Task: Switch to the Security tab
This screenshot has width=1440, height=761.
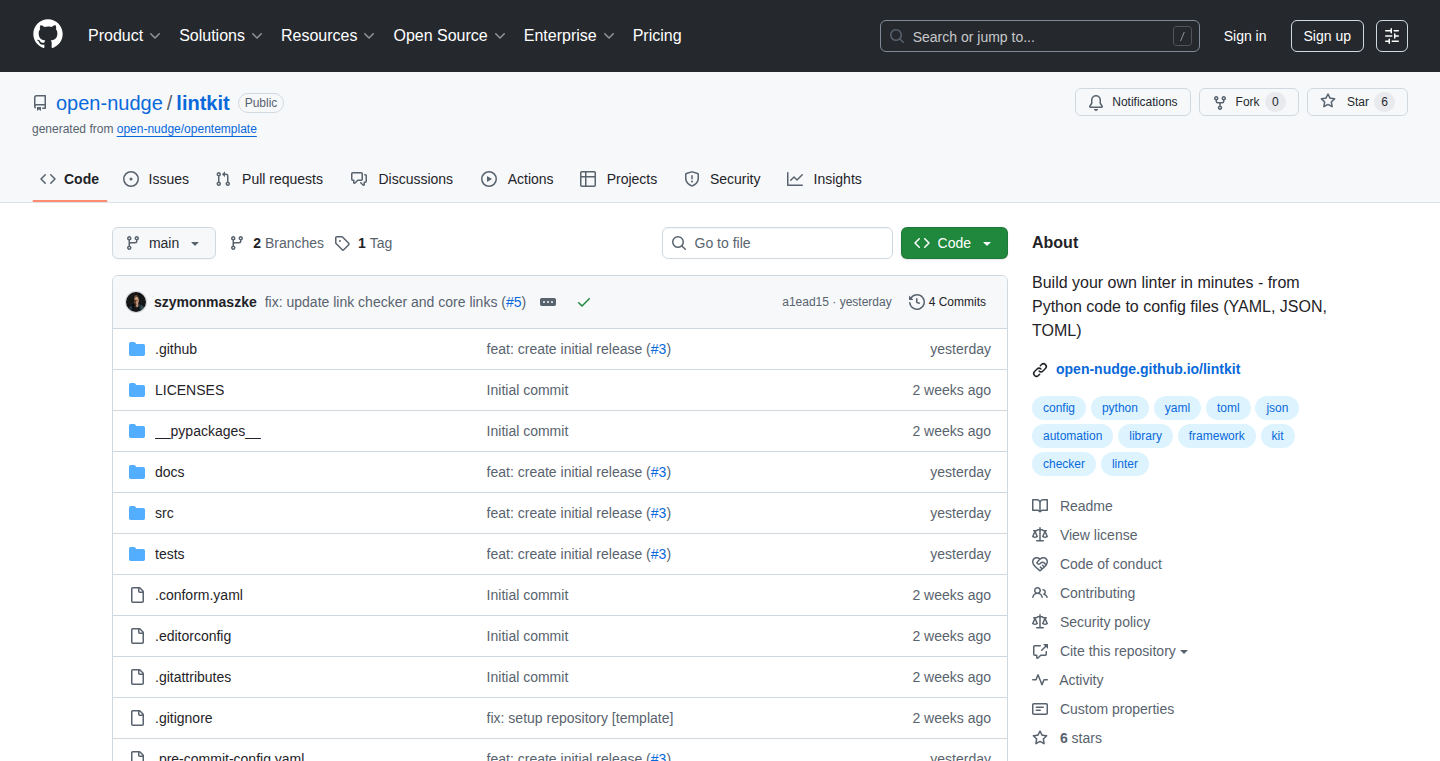Action: (722, 179)
